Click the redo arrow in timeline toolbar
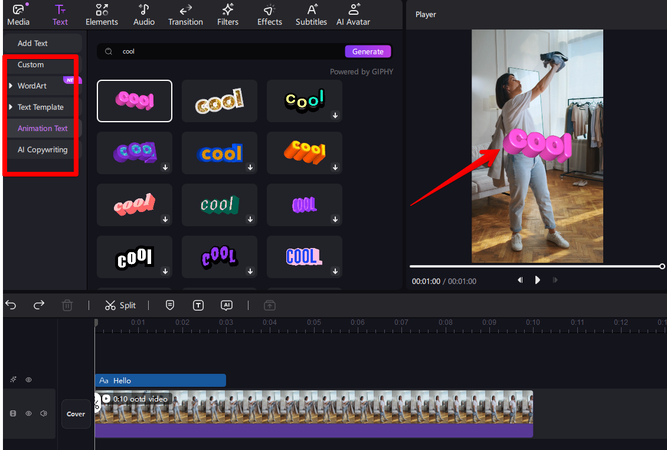The image size is (667, 450). tap(39, 305)
